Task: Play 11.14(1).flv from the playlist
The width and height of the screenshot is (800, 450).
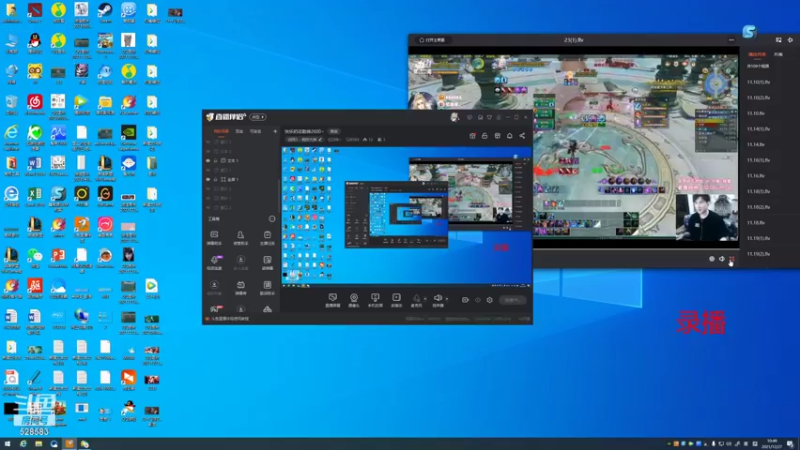Action: [759, 129]
